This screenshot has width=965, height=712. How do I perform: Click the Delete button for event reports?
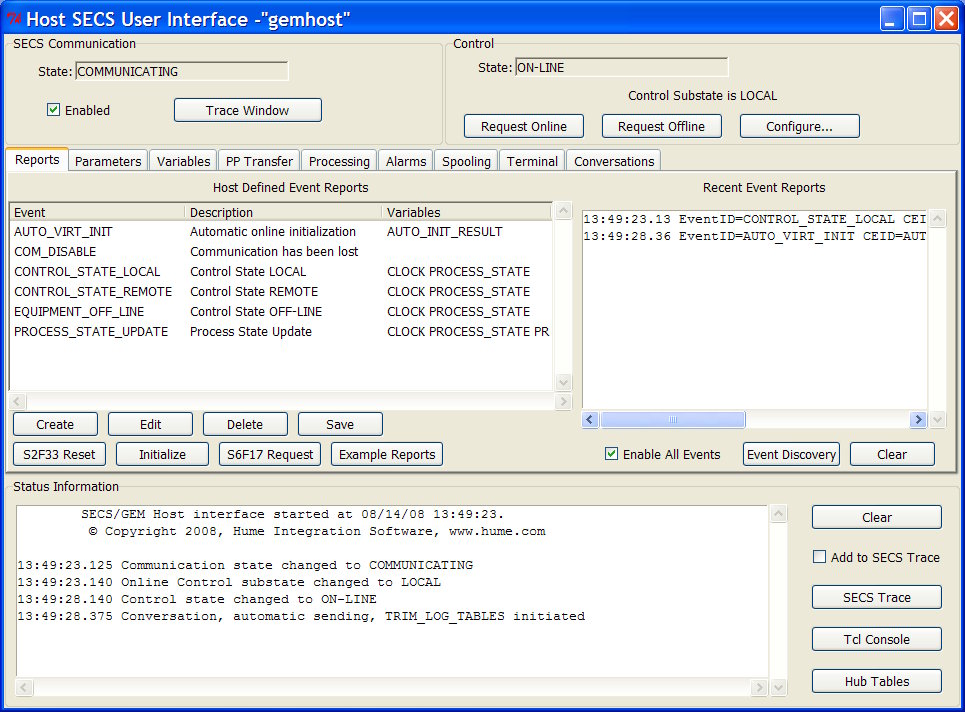[x=245, y=424]
